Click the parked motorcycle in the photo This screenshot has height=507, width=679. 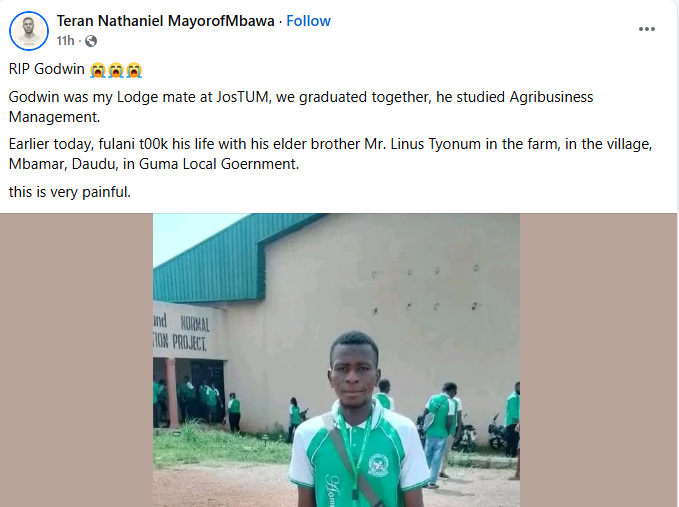(x=497, y=433)
